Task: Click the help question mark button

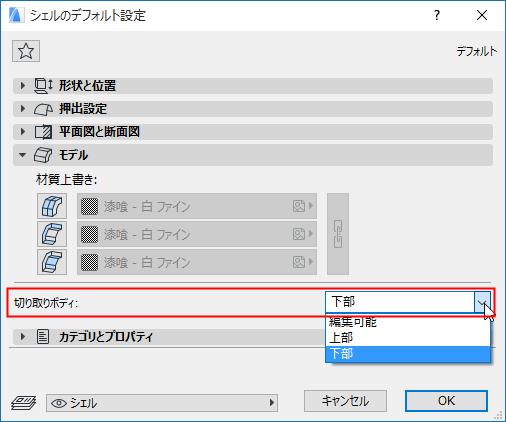Action: [x=437, y=15]
